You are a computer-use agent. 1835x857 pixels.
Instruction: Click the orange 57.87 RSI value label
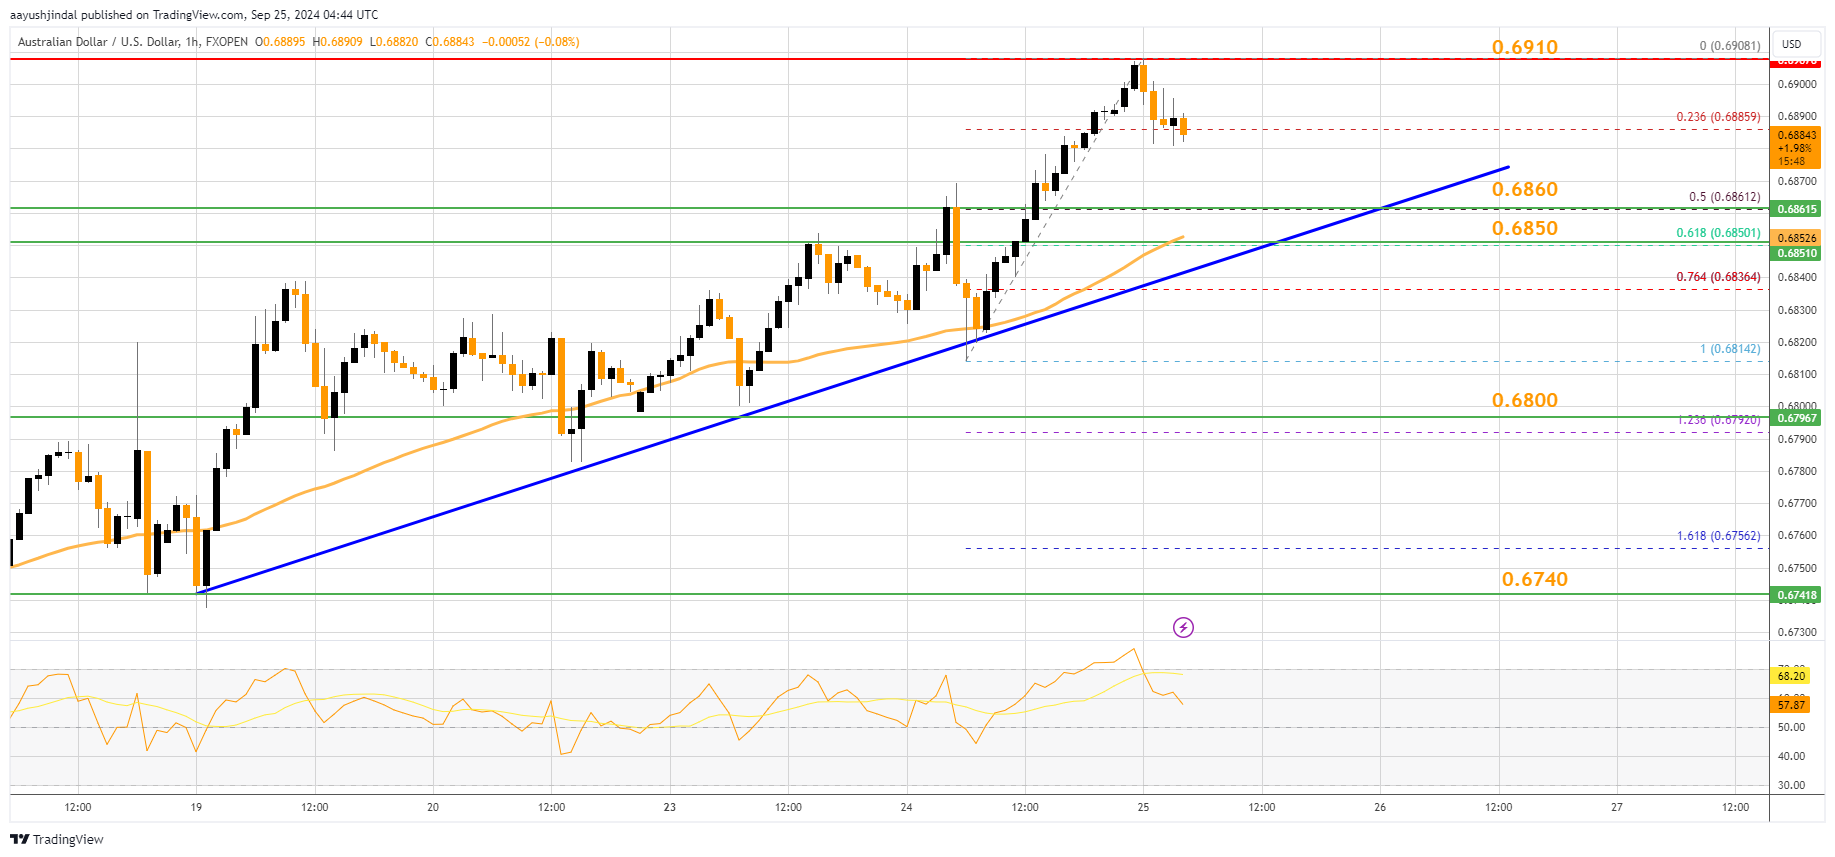pyautogui.click(x=1791, y=705)
